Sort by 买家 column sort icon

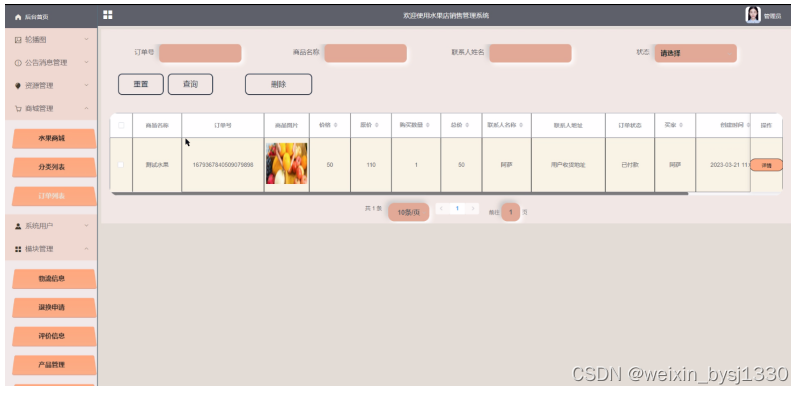coord(680,125)
